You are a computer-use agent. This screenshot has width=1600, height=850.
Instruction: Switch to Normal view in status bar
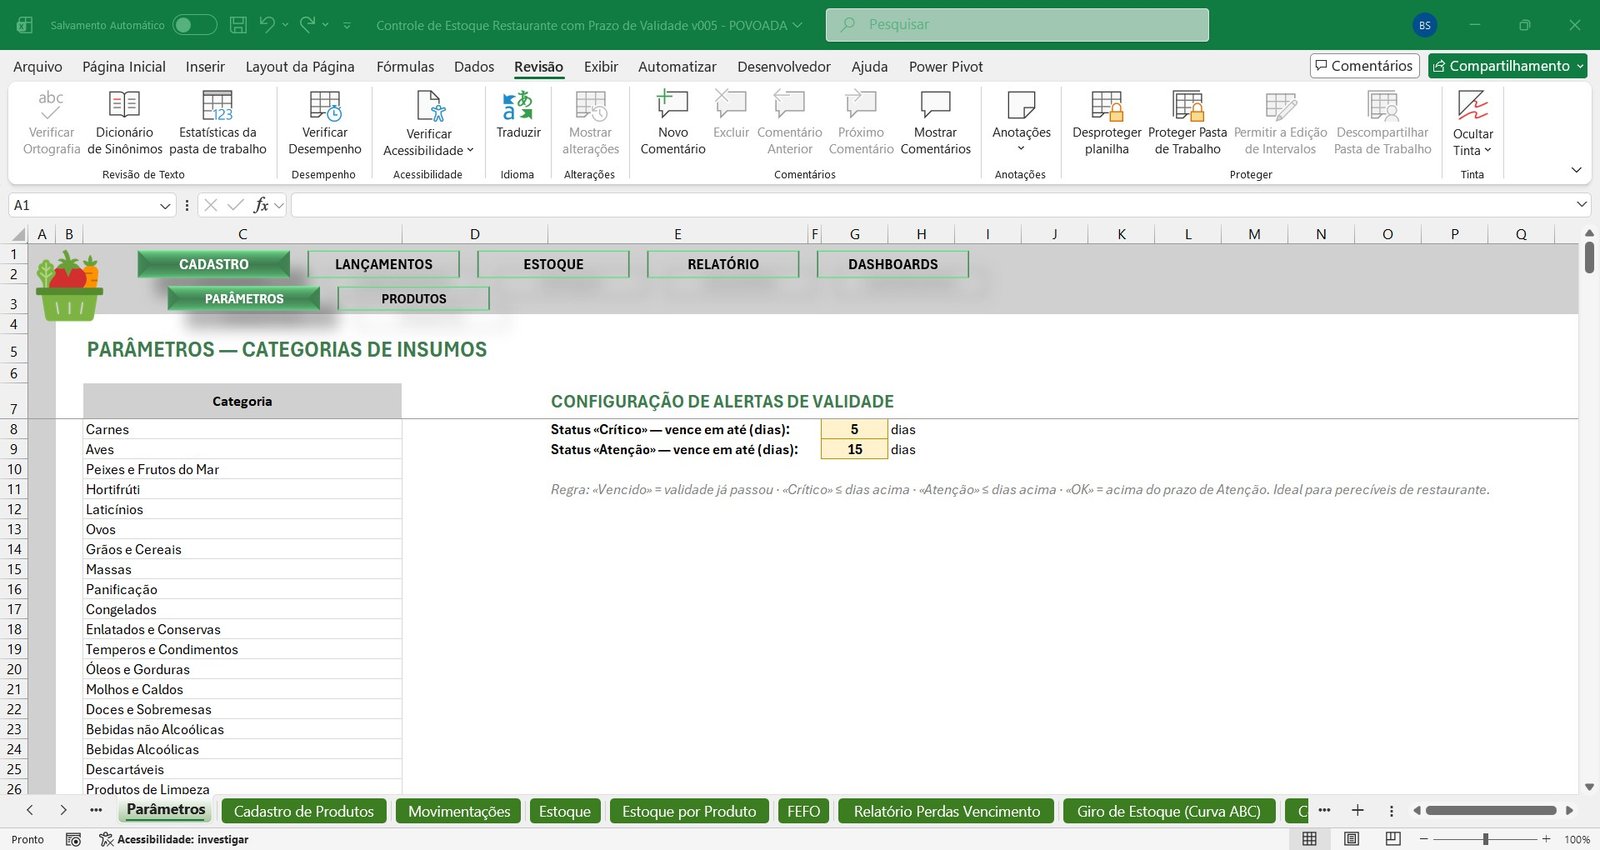coord(1309,839)
